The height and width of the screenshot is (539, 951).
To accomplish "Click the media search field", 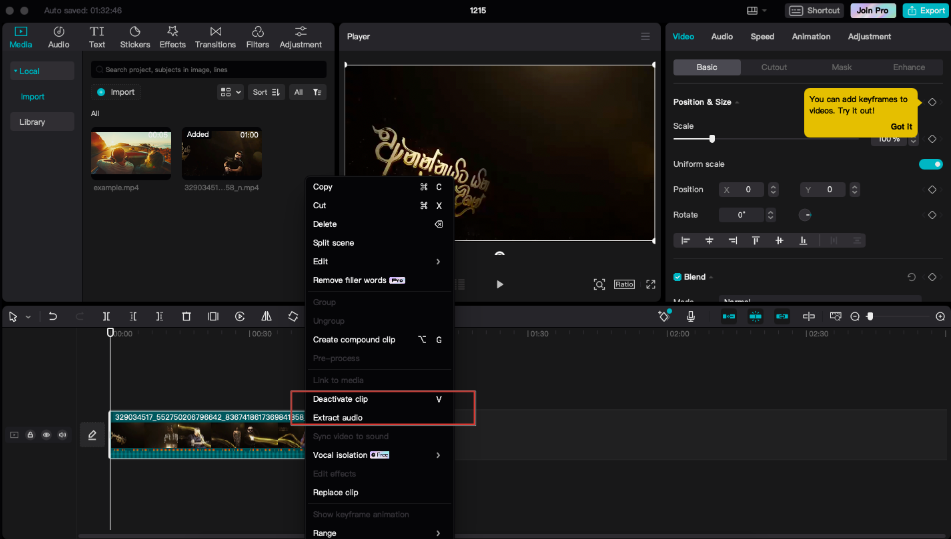I will click(x=209, y=70).
